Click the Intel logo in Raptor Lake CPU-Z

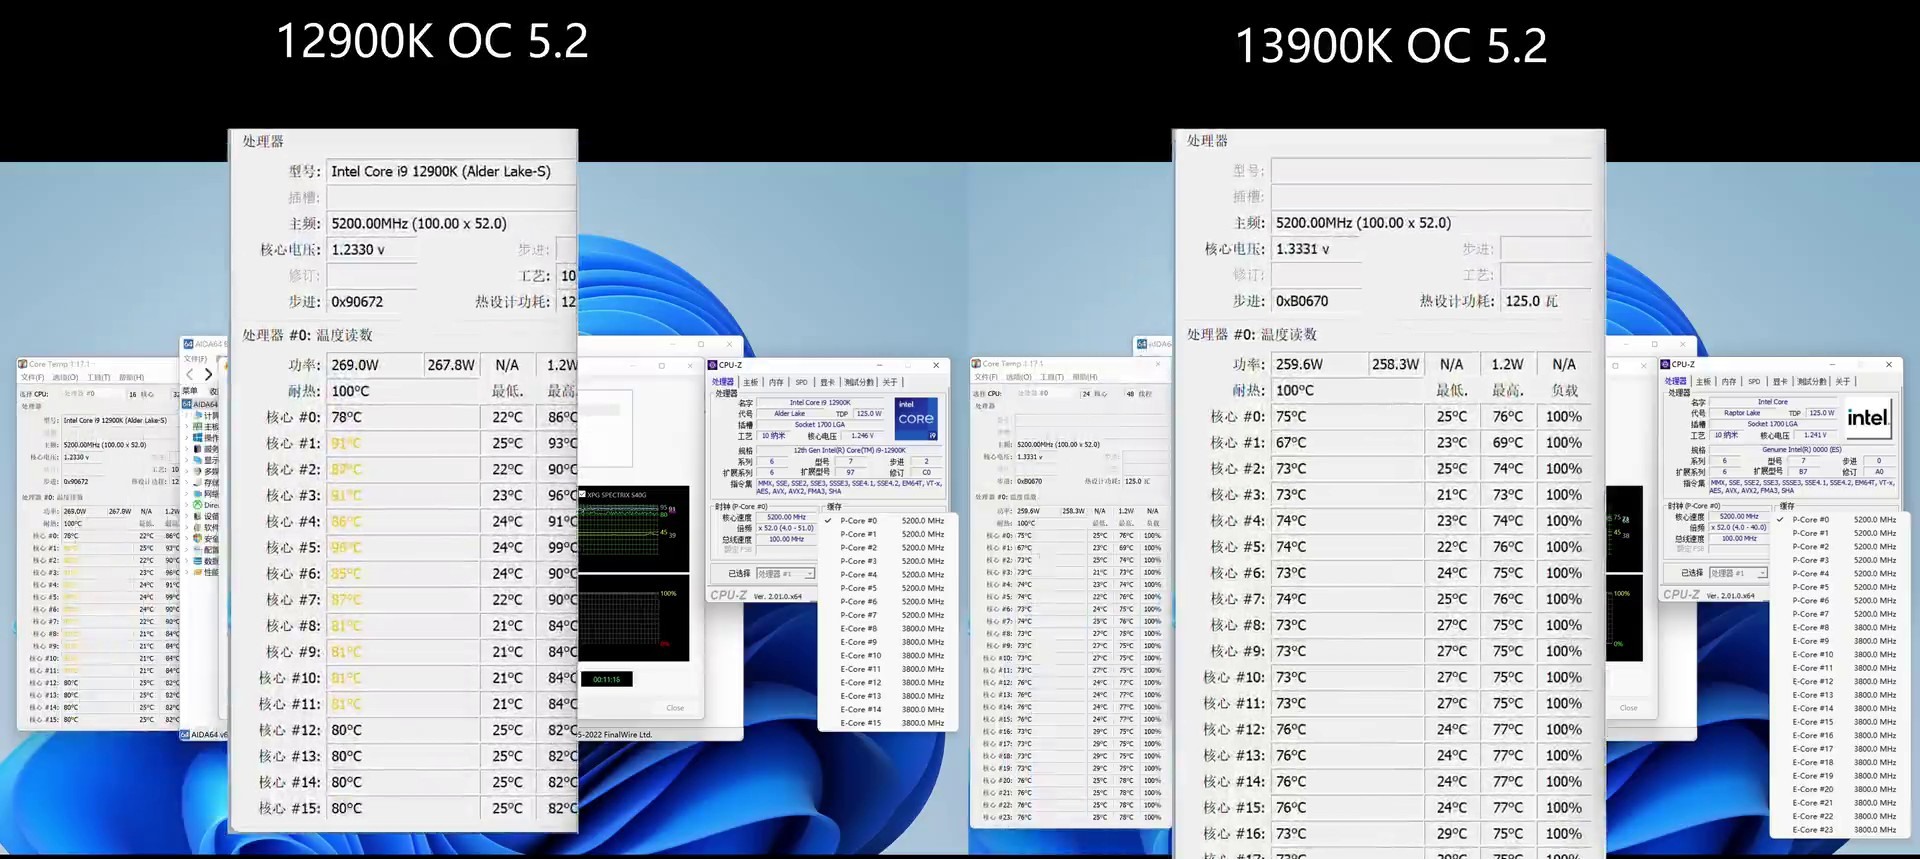[1867, 418]
